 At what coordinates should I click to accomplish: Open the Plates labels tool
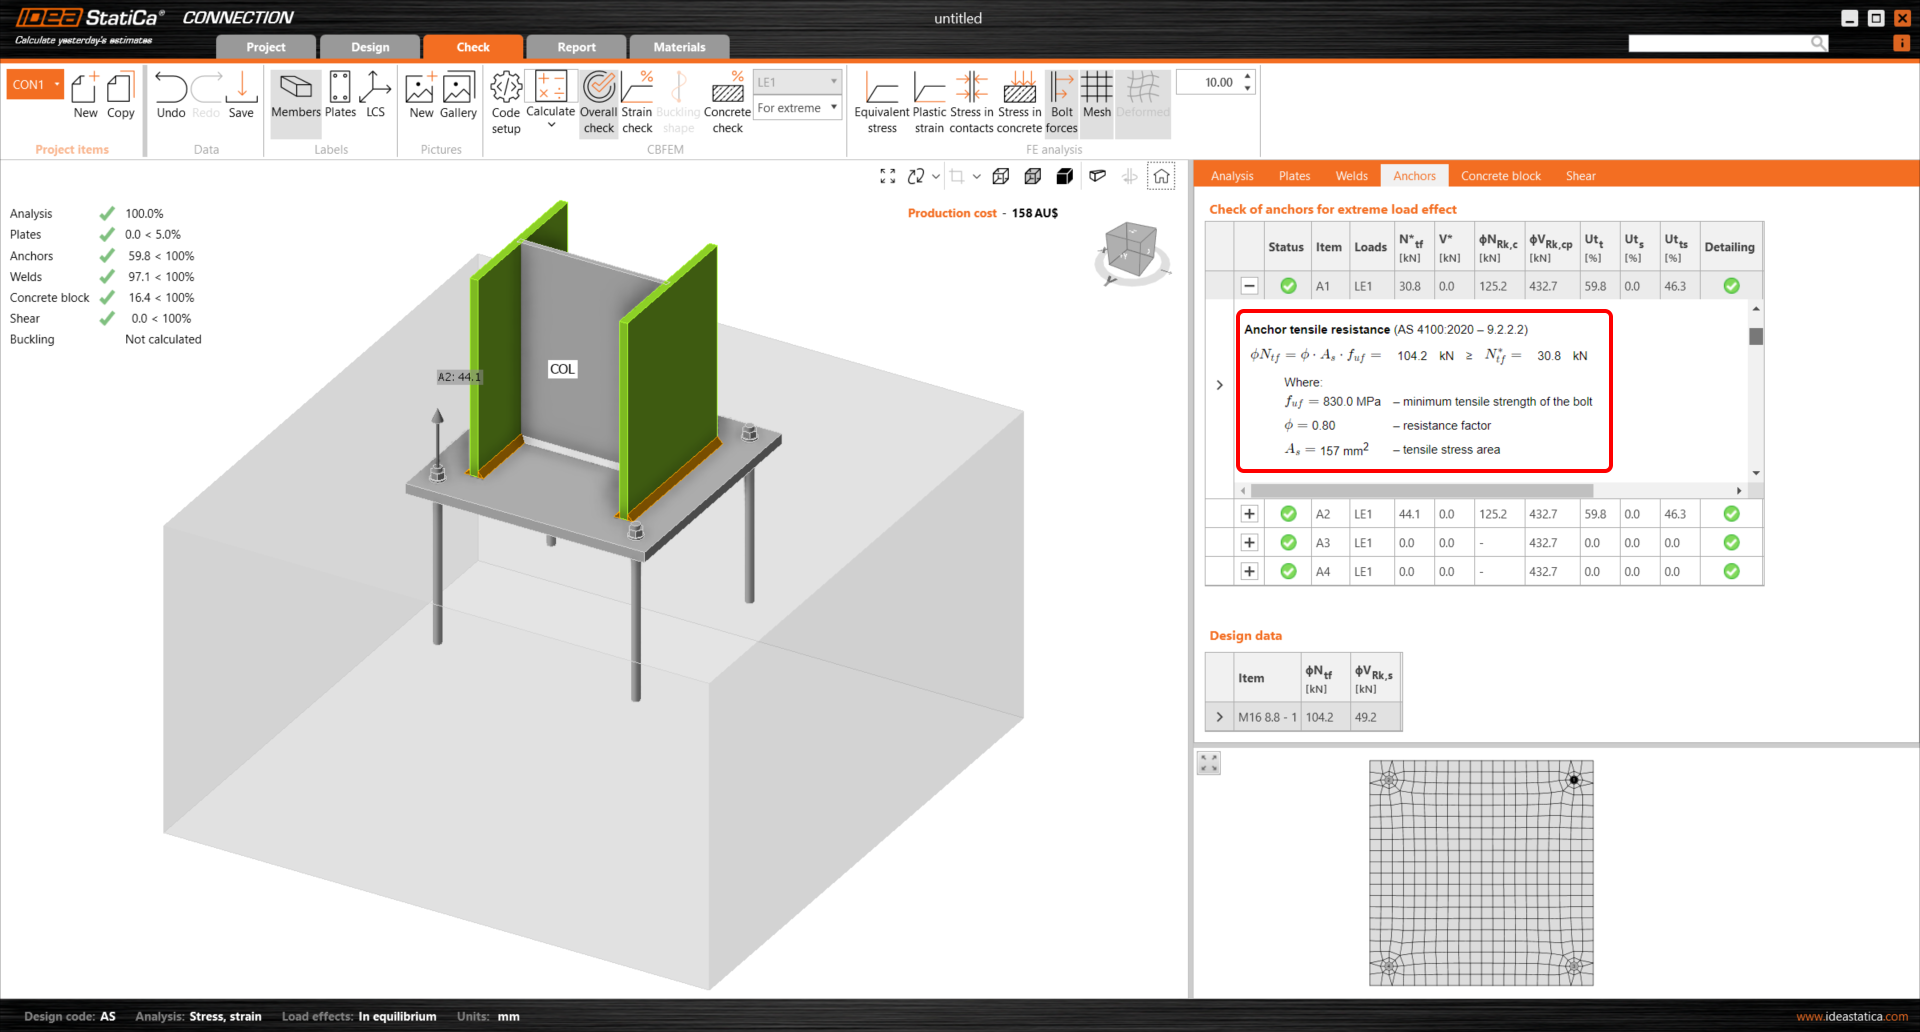[x=340, y=95]
